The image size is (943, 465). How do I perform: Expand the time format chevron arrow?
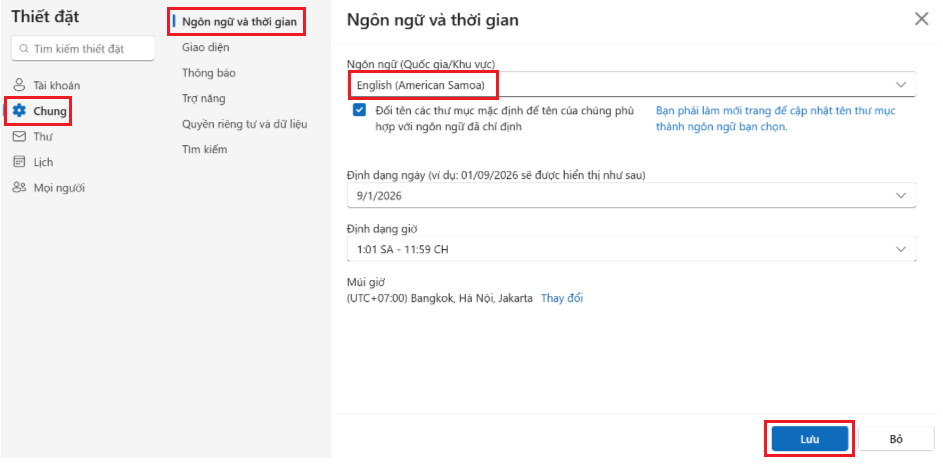[900, 248]
